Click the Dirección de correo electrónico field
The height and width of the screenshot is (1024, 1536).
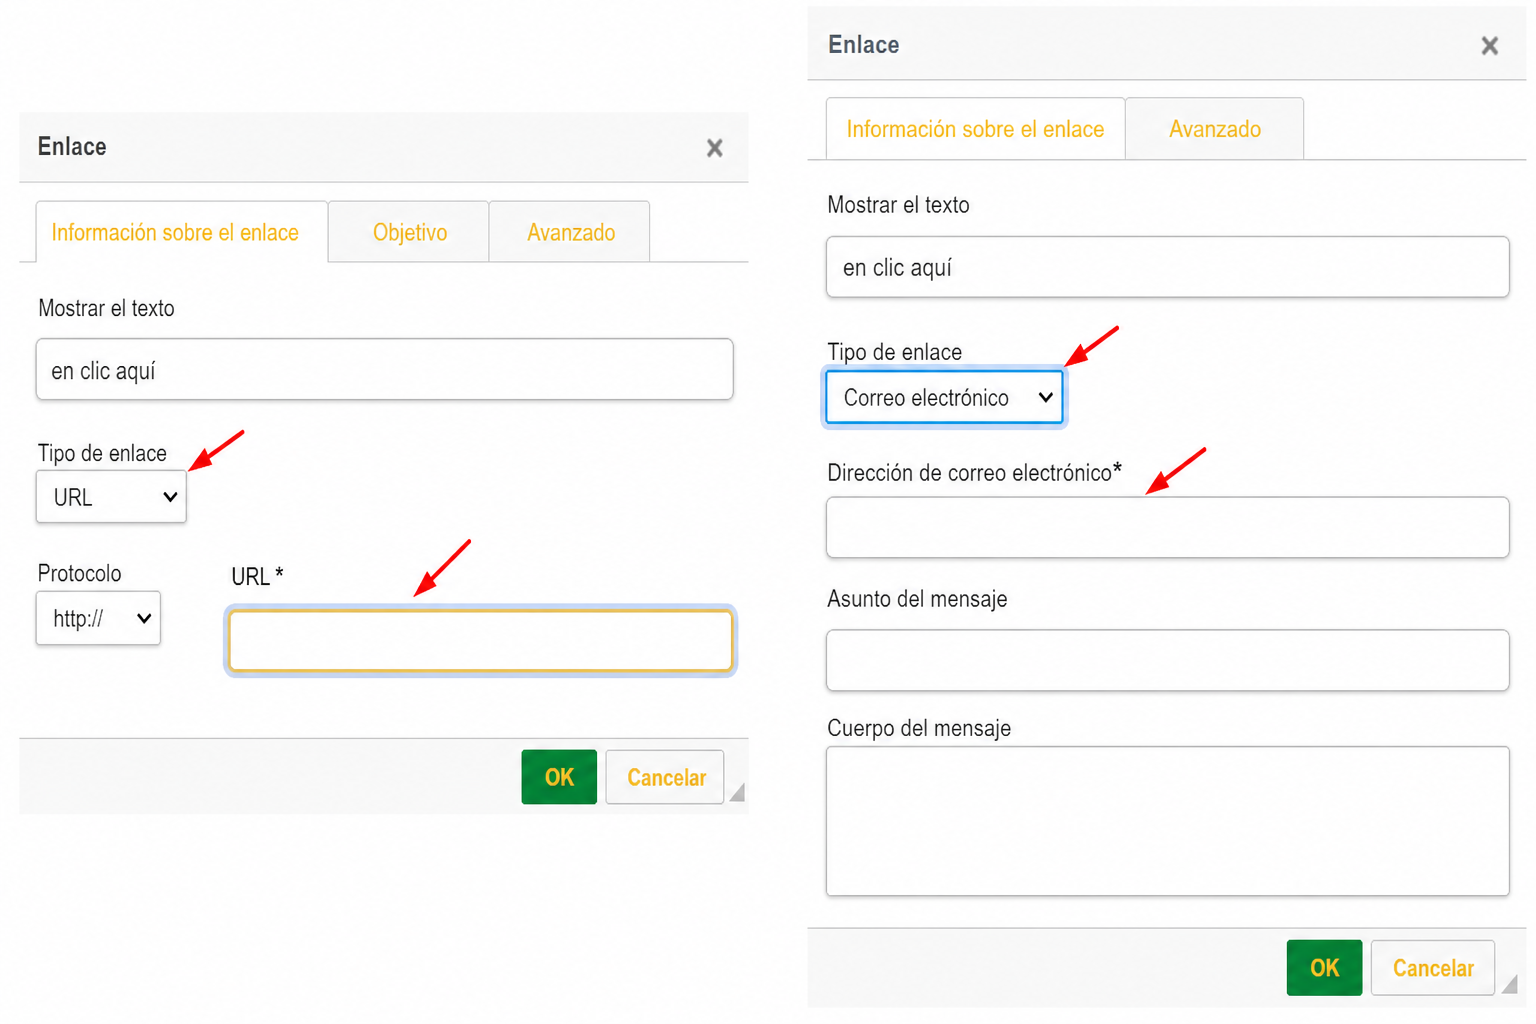pos(1167,527)
